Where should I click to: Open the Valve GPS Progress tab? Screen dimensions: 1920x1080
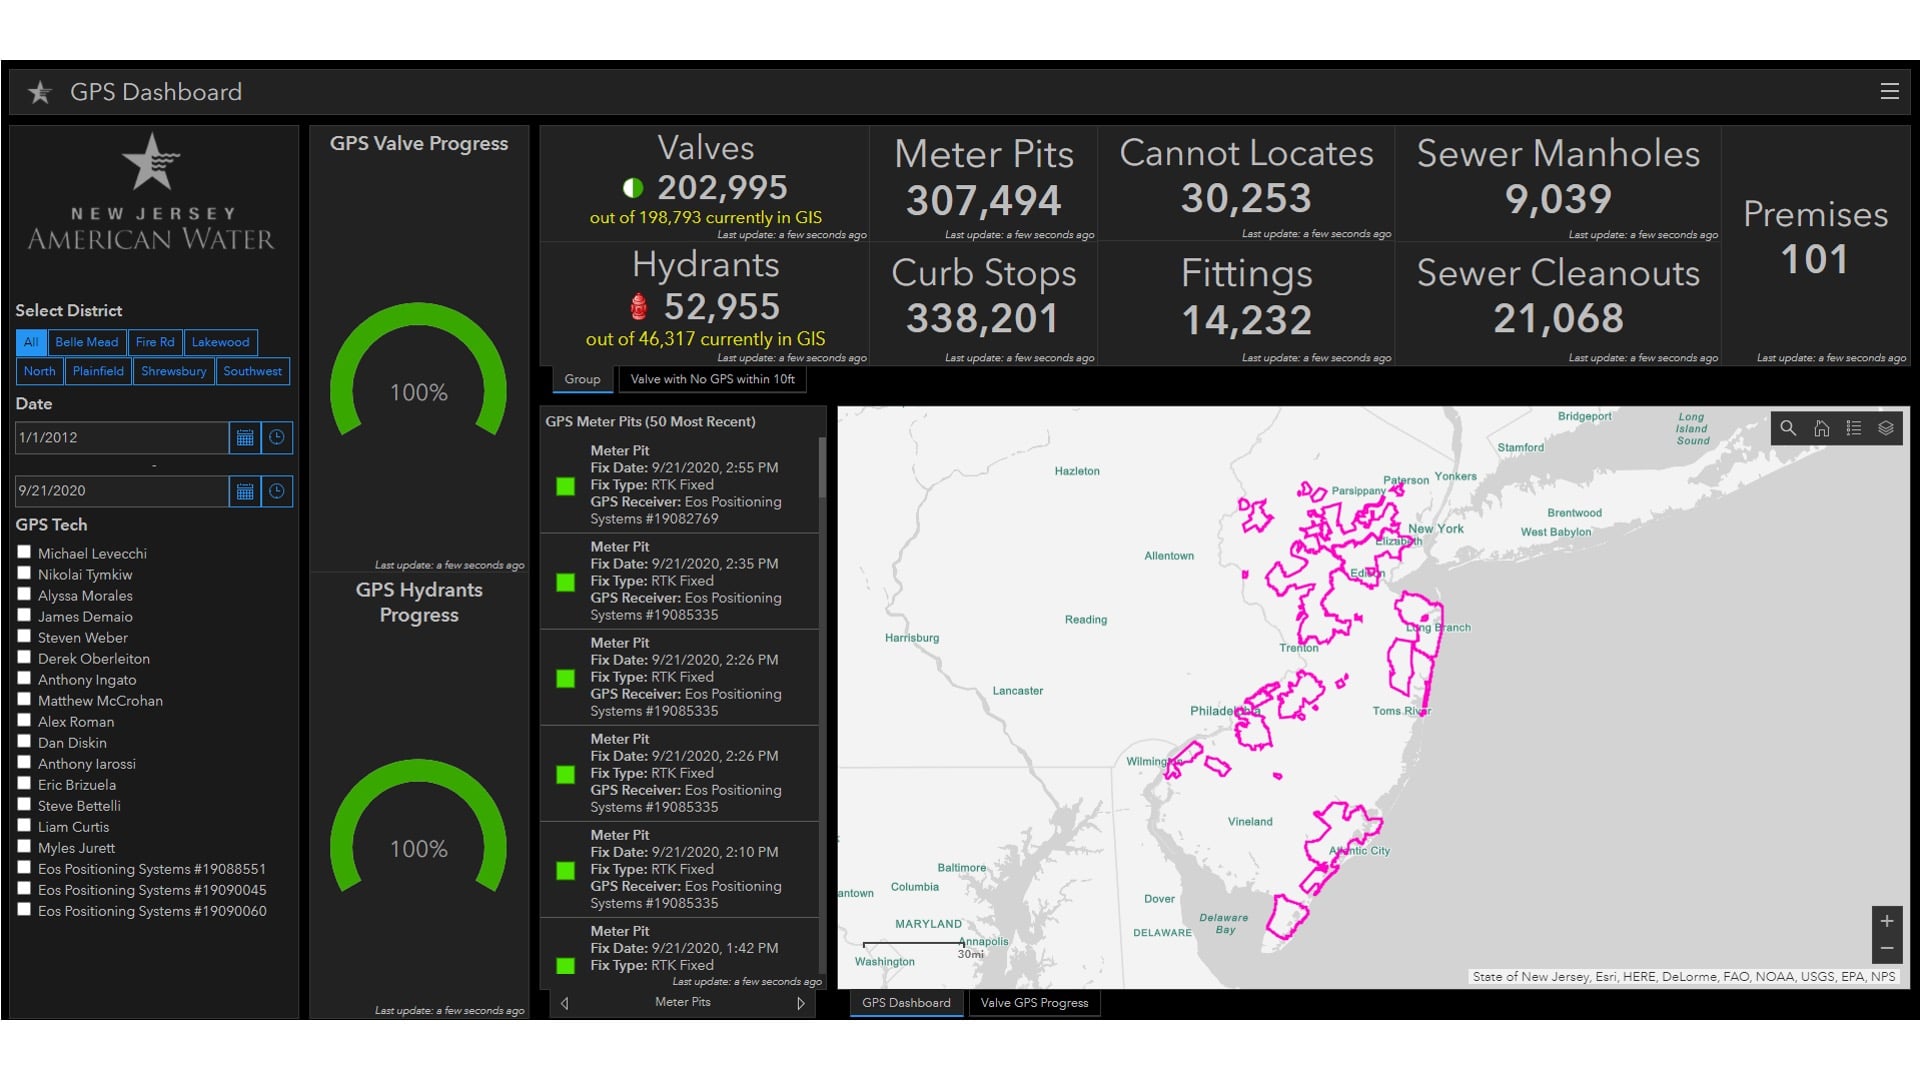1035,1002
